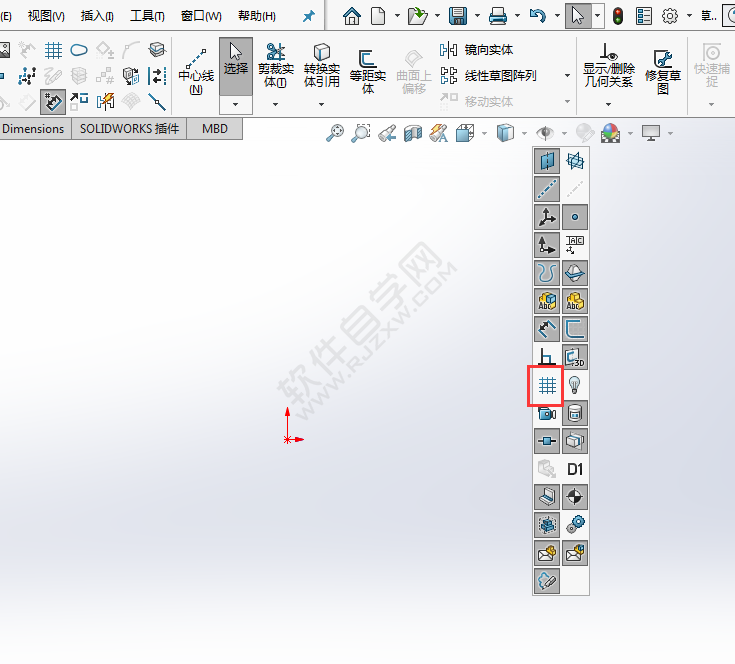This screenshot has width=735, height=664.
Task: Print using the printer icon
Action: [497, 16]
